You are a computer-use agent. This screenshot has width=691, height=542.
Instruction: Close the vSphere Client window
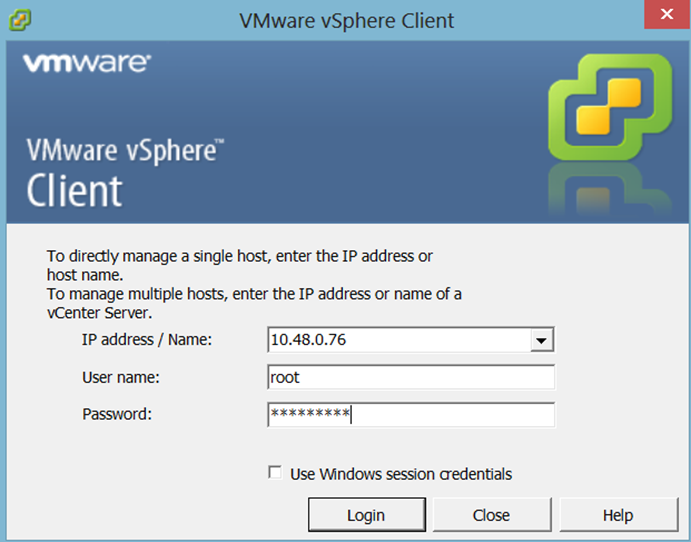pyautogui.click(x=667, y=14)
